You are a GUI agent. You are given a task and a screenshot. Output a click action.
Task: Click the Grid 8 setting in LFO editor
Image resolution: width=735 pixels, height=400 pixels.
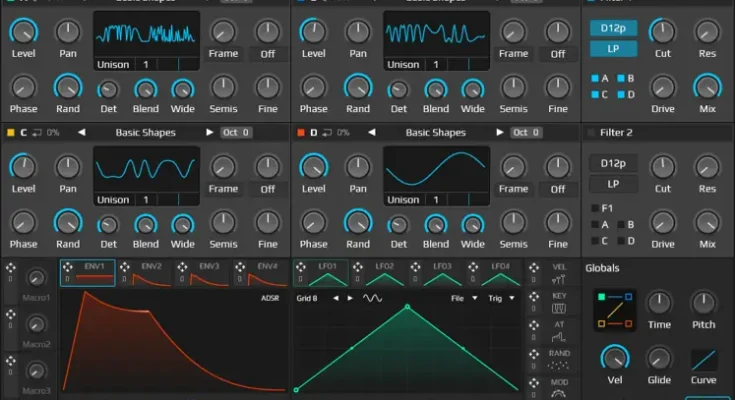click(x=307, y=298)
